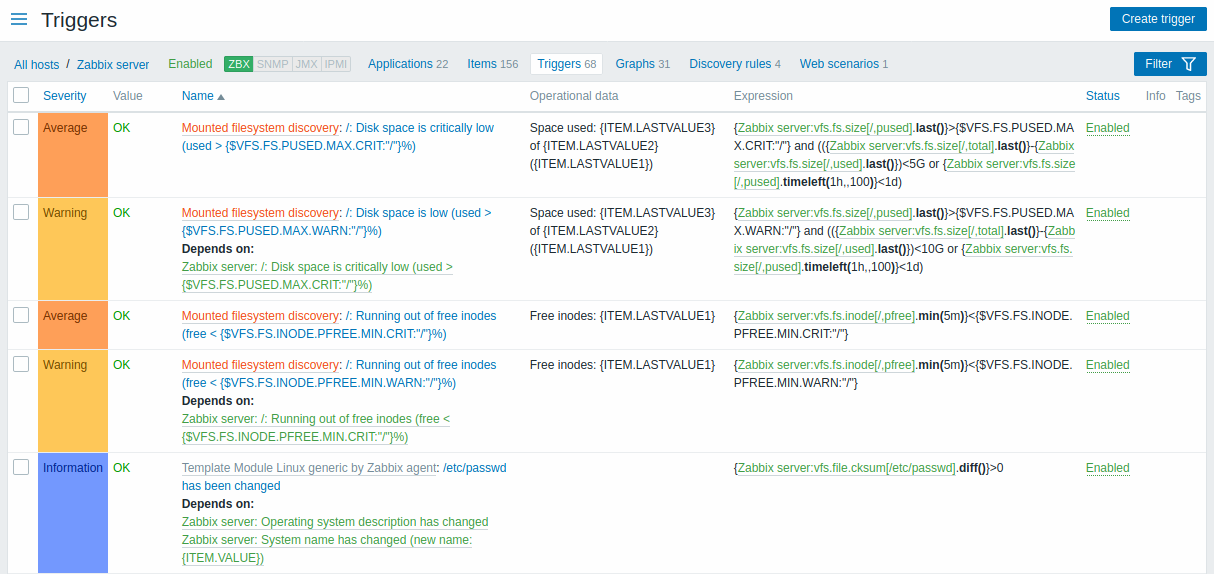
Task: Toggle Enabled status of 'Disk space is low' trigger
Action: (x=1108, y=213)
